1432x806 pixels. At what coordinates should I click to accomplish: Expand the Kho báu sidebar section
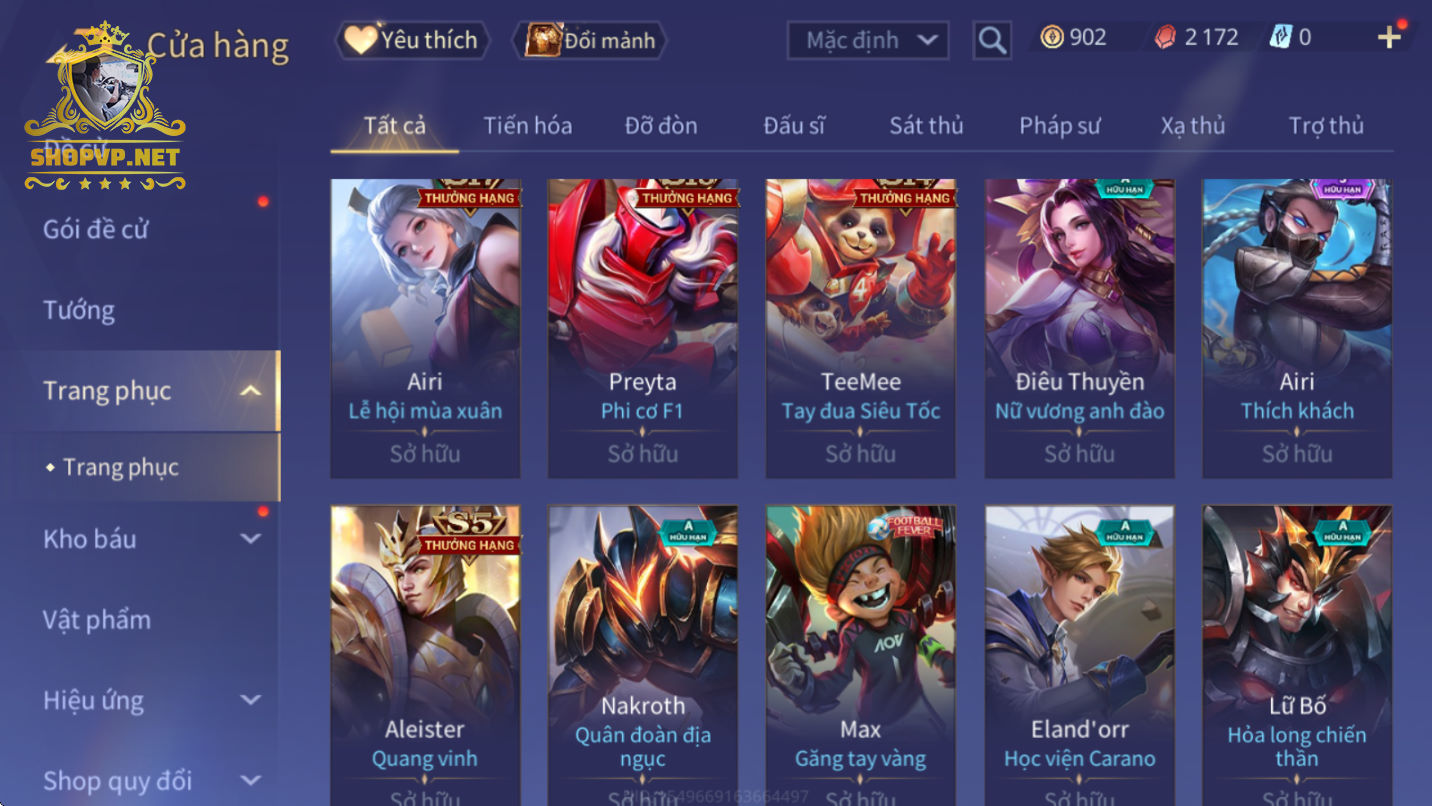coord(251,539)
